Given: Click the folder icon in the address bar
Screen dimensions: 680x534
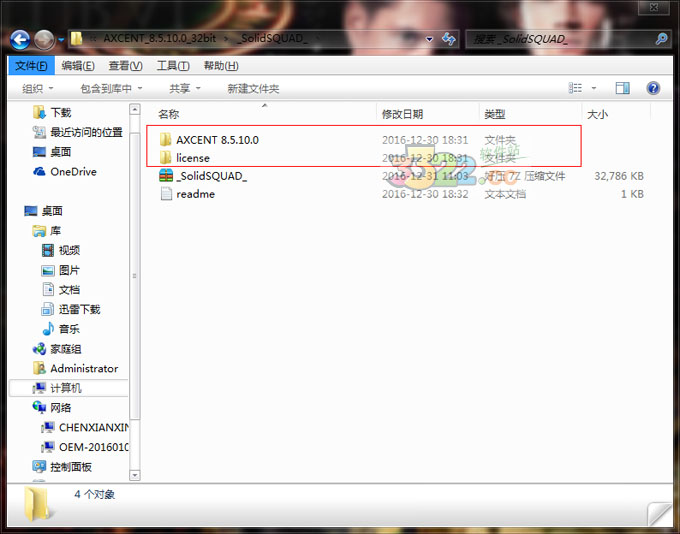Looking at the screenshot, I should click(x=77, y=38).
